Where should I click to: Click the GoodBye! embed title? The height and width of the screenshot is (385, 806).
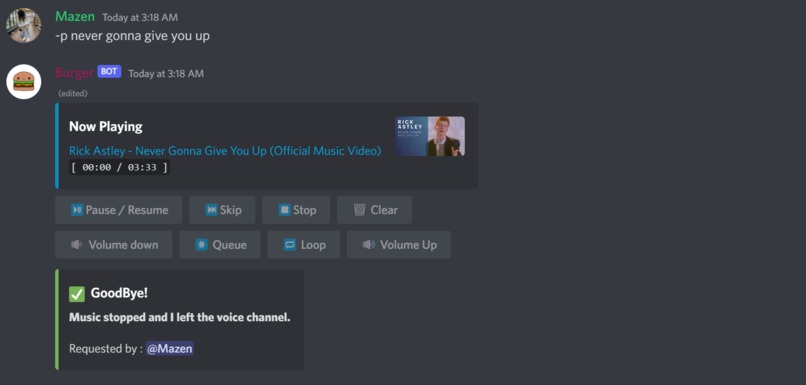pos(119,293)
